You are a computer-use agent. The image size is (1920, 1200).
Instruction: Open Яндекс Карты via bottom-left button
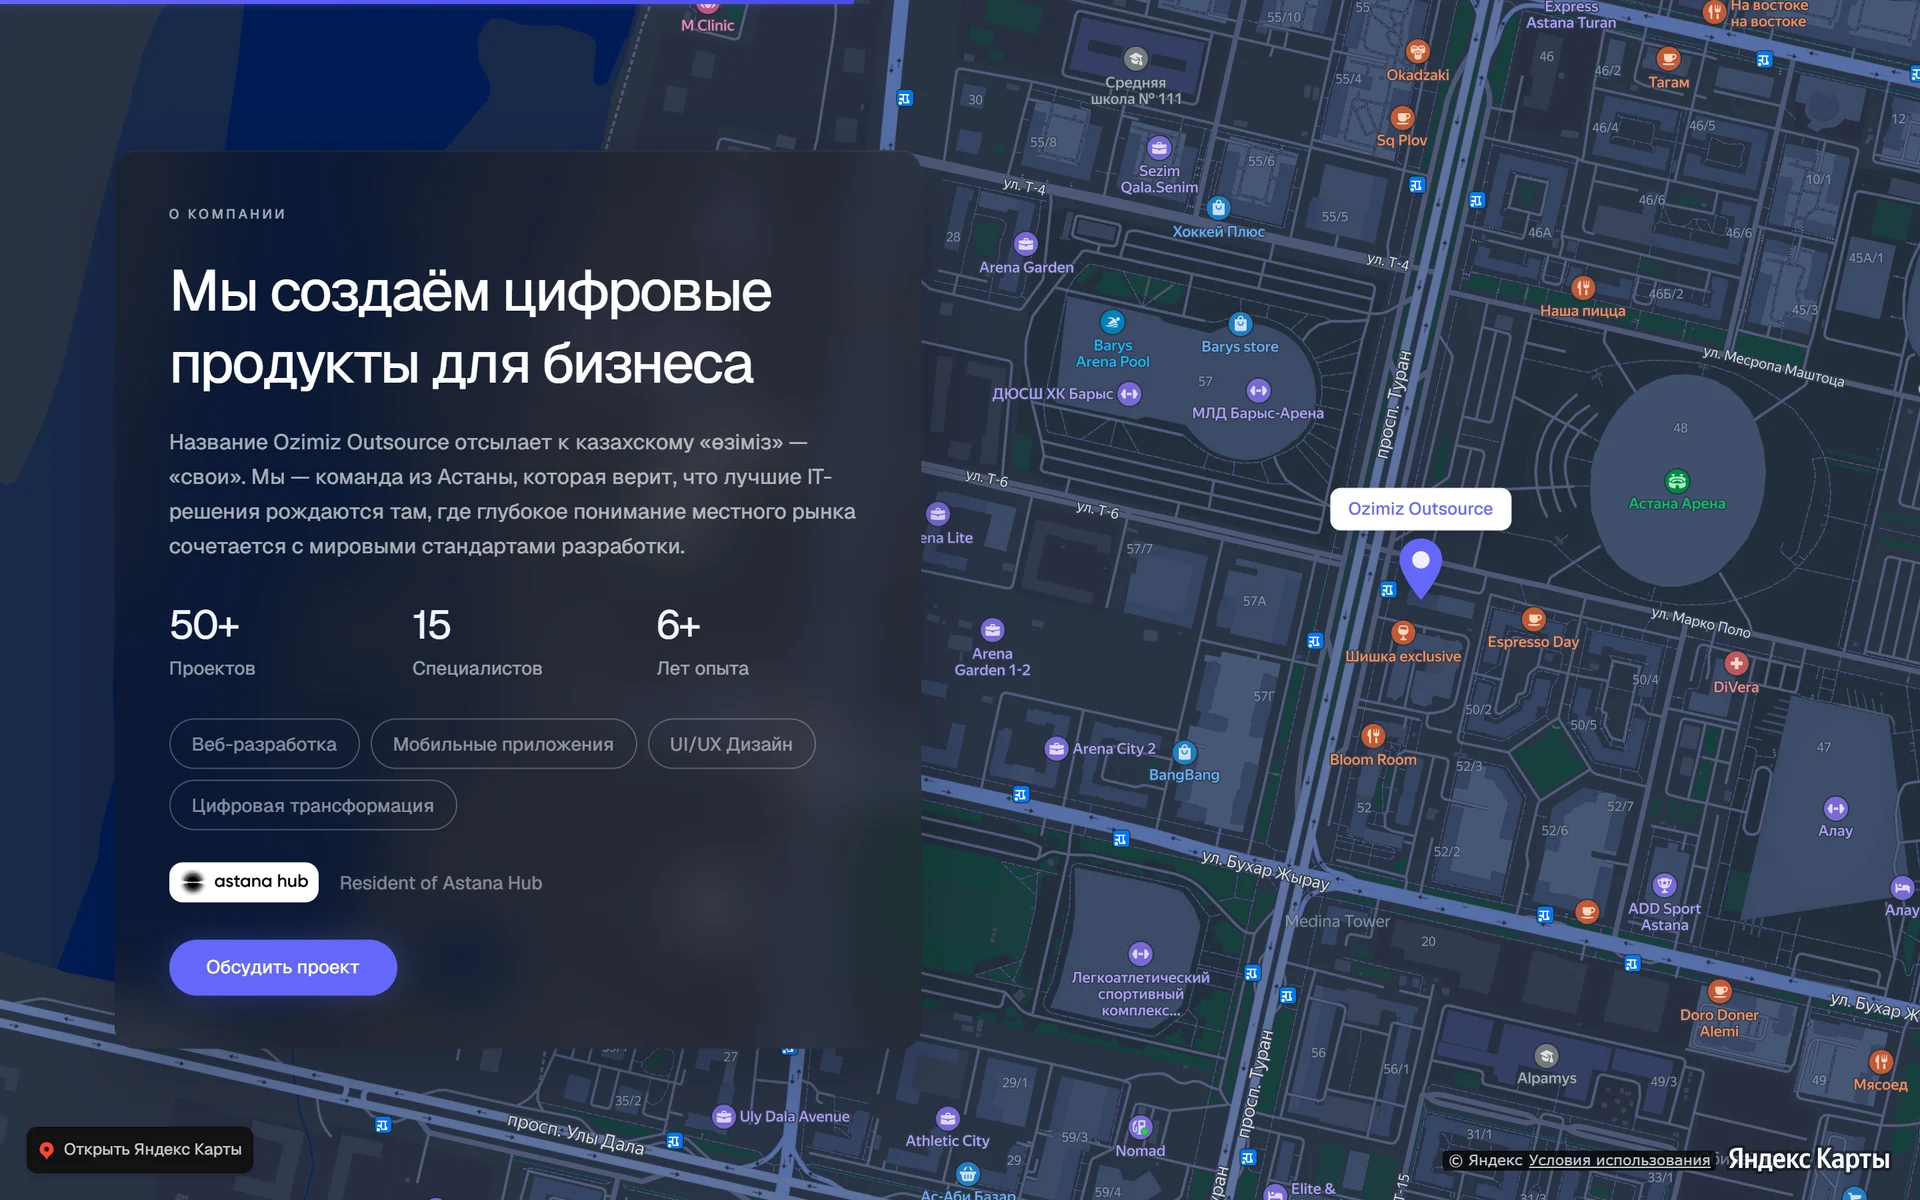(140, 1150)
